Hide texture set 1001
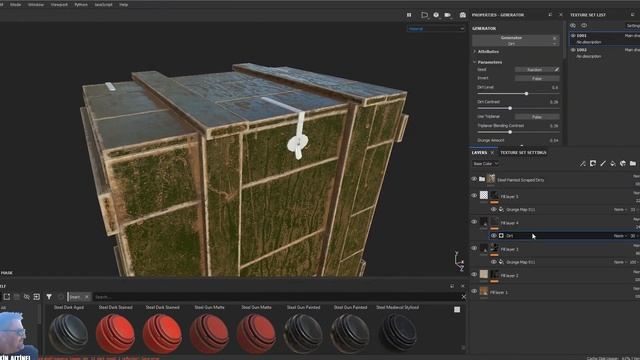 click(573, 36)
